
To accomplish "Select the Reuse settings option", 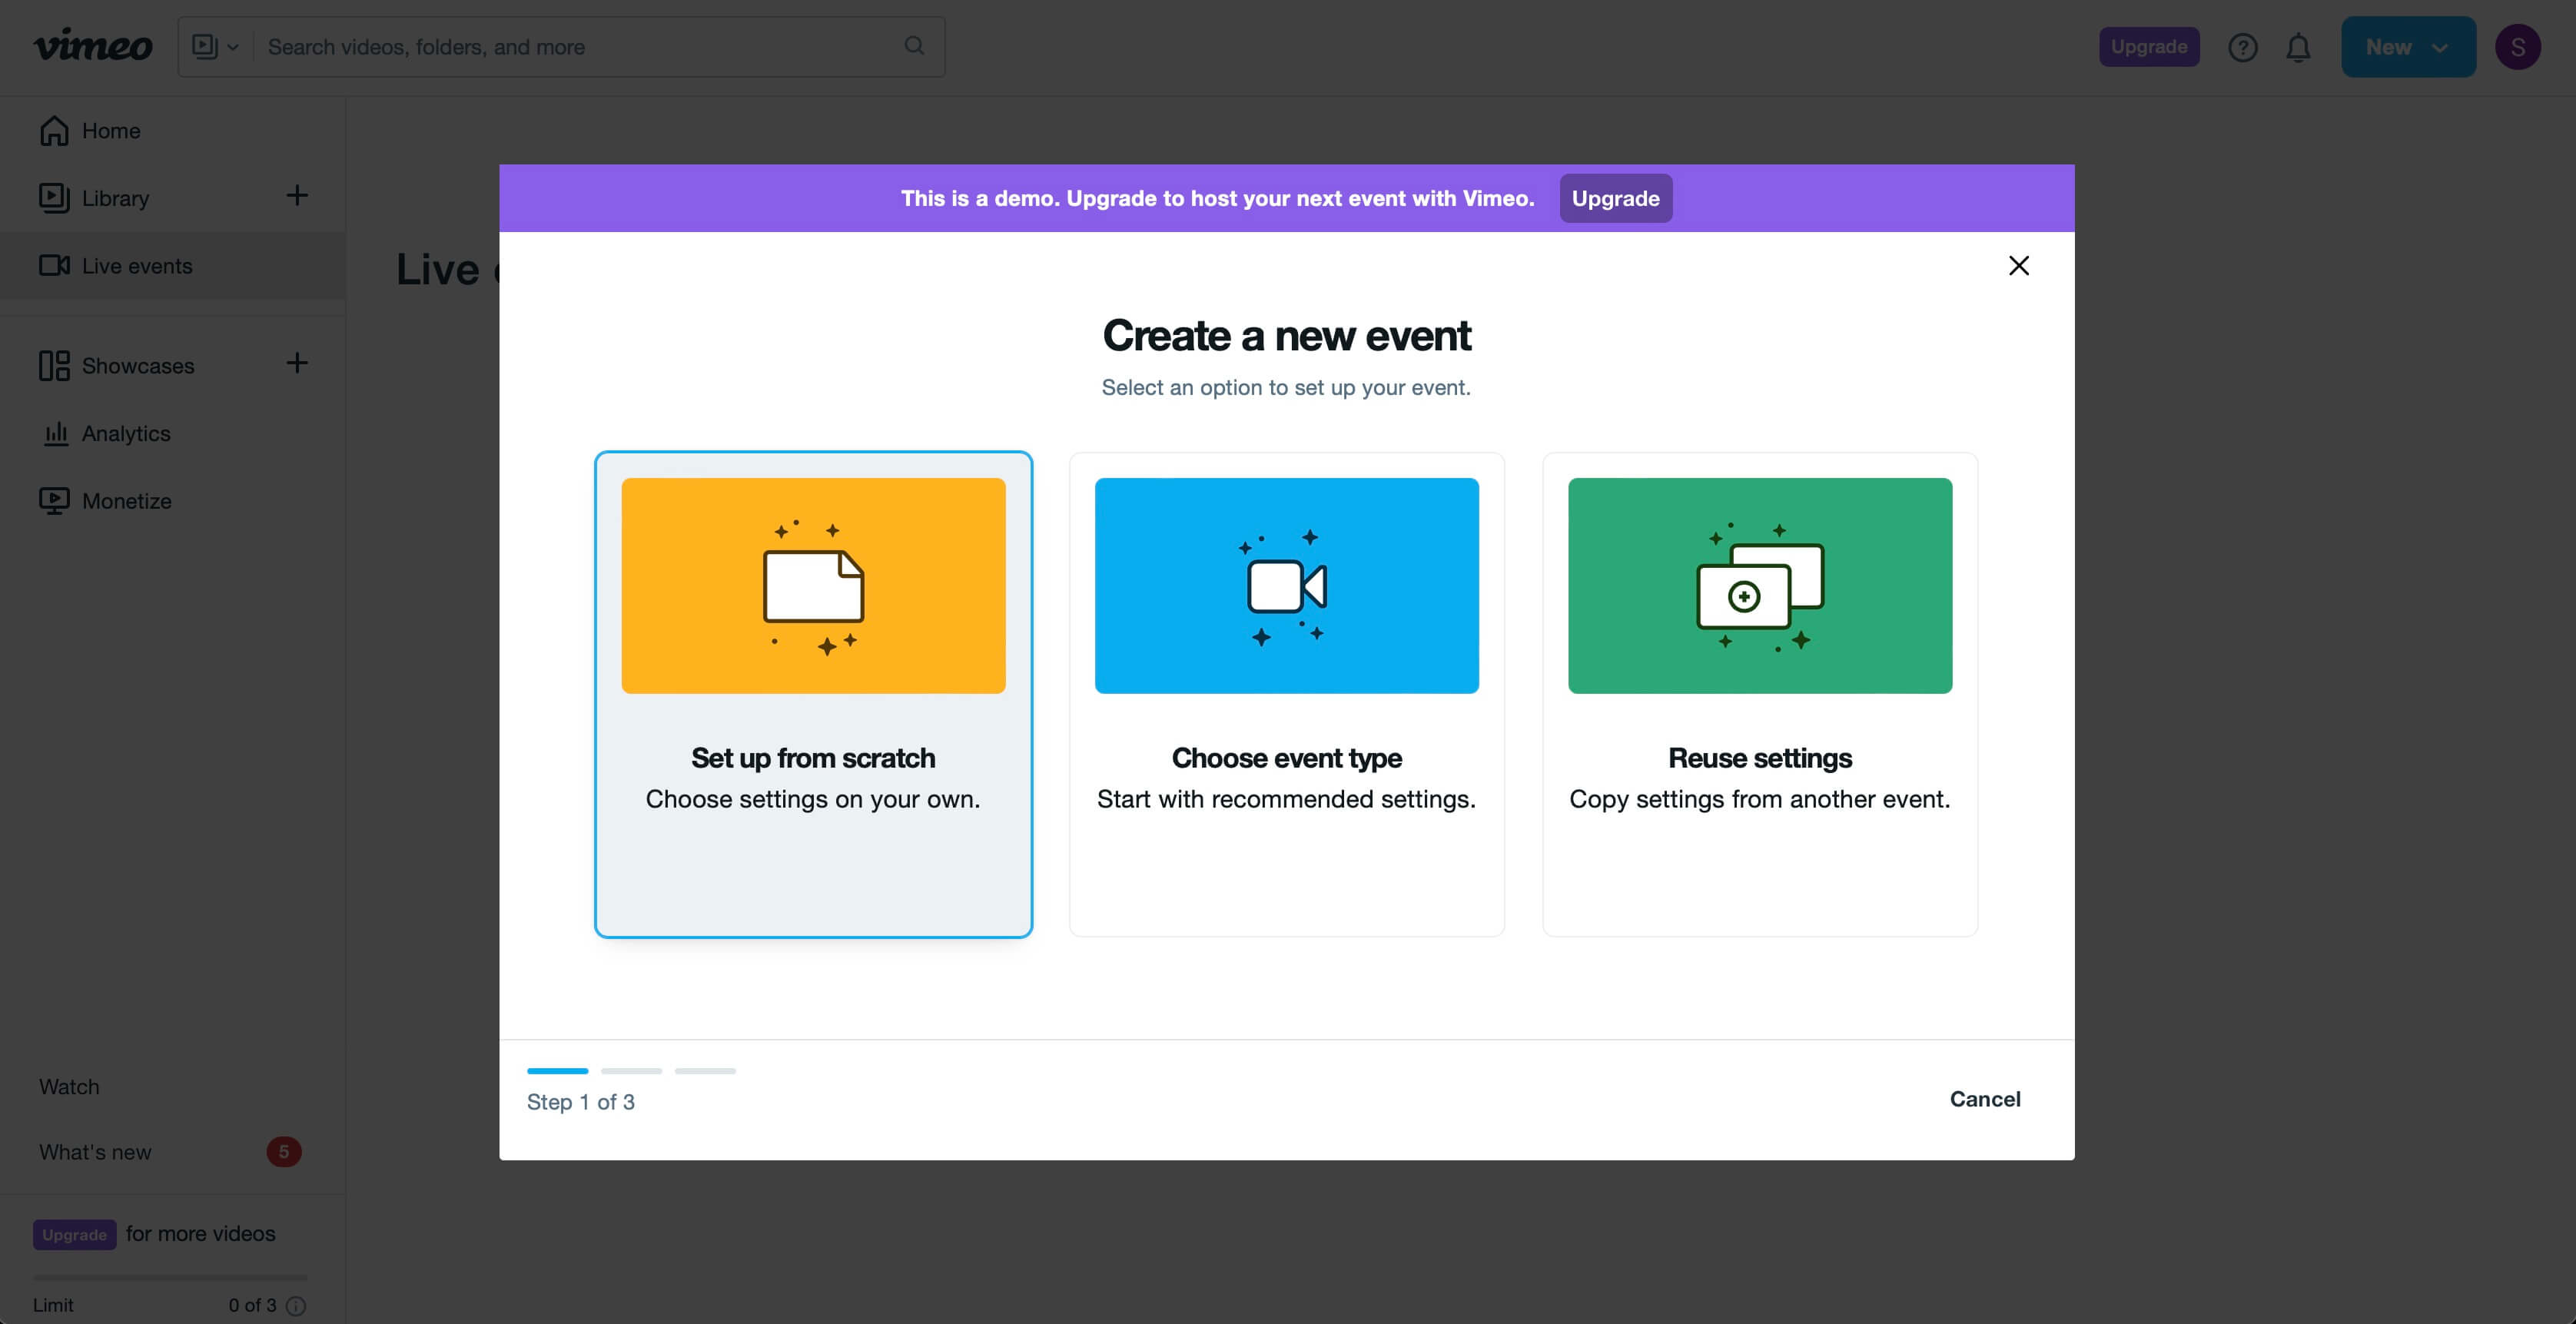I will (x=1759, y=694).
